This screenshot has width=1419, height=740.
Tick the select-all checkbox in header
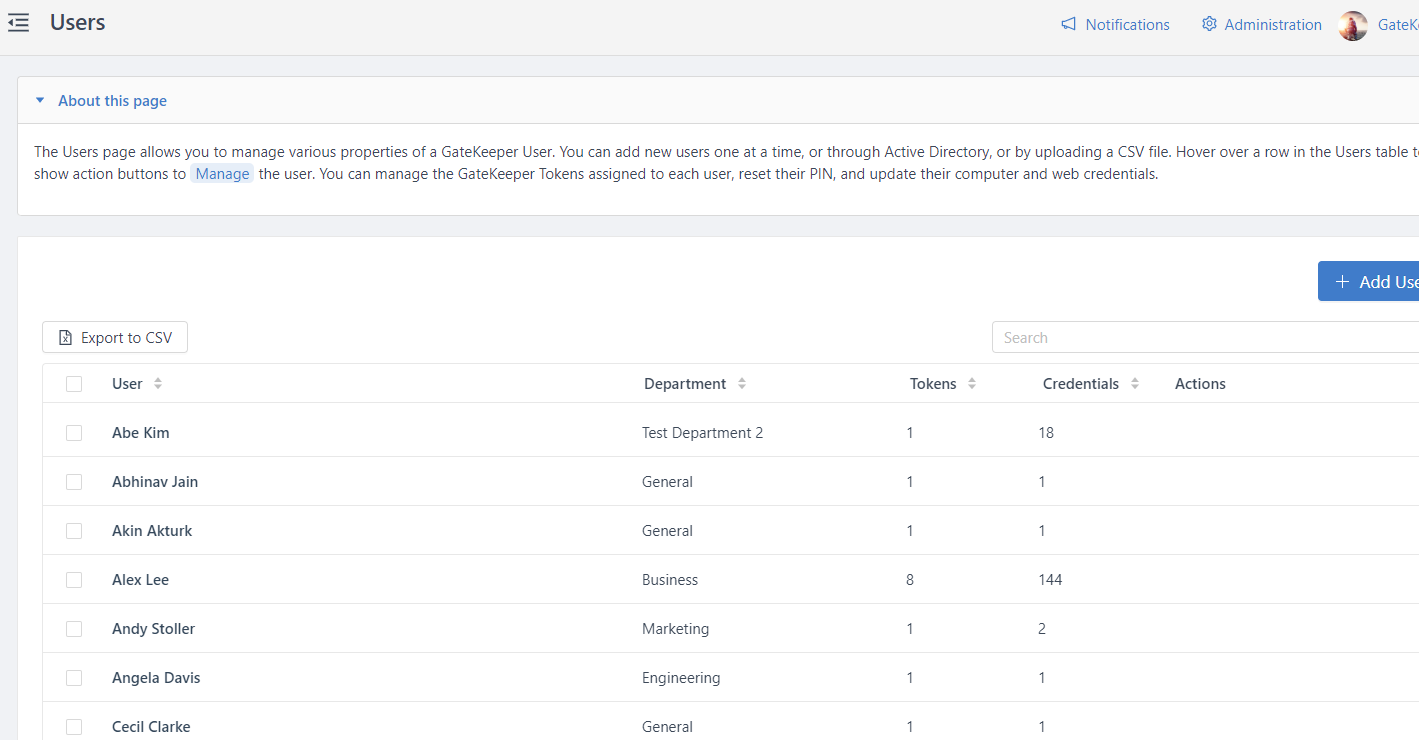point(74,384)
